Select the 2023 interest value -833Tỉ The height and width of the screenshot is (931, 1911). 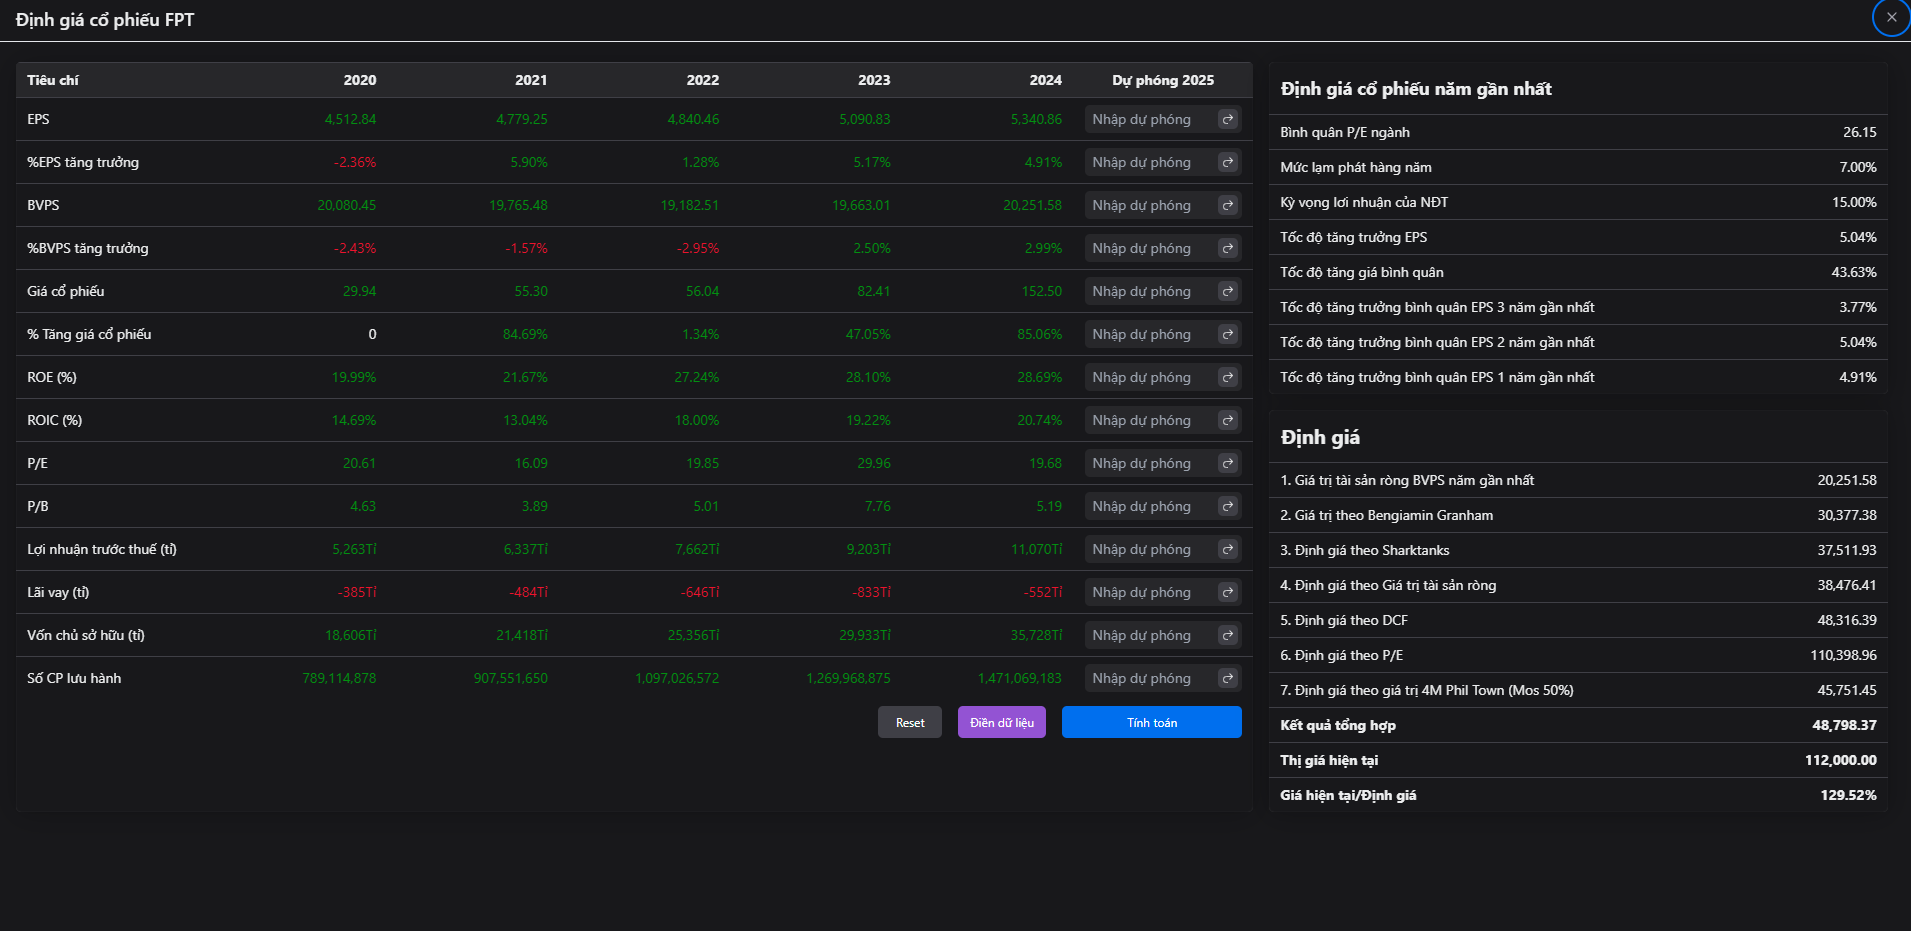click(x=872, y=592)
